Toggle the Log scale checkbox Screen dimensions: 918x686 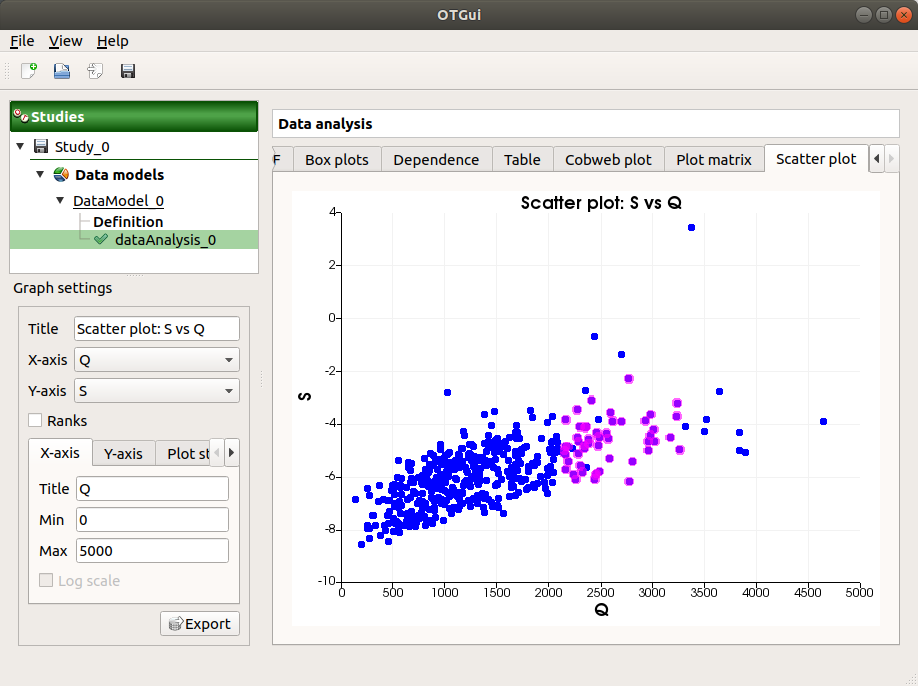pos(45,580)
